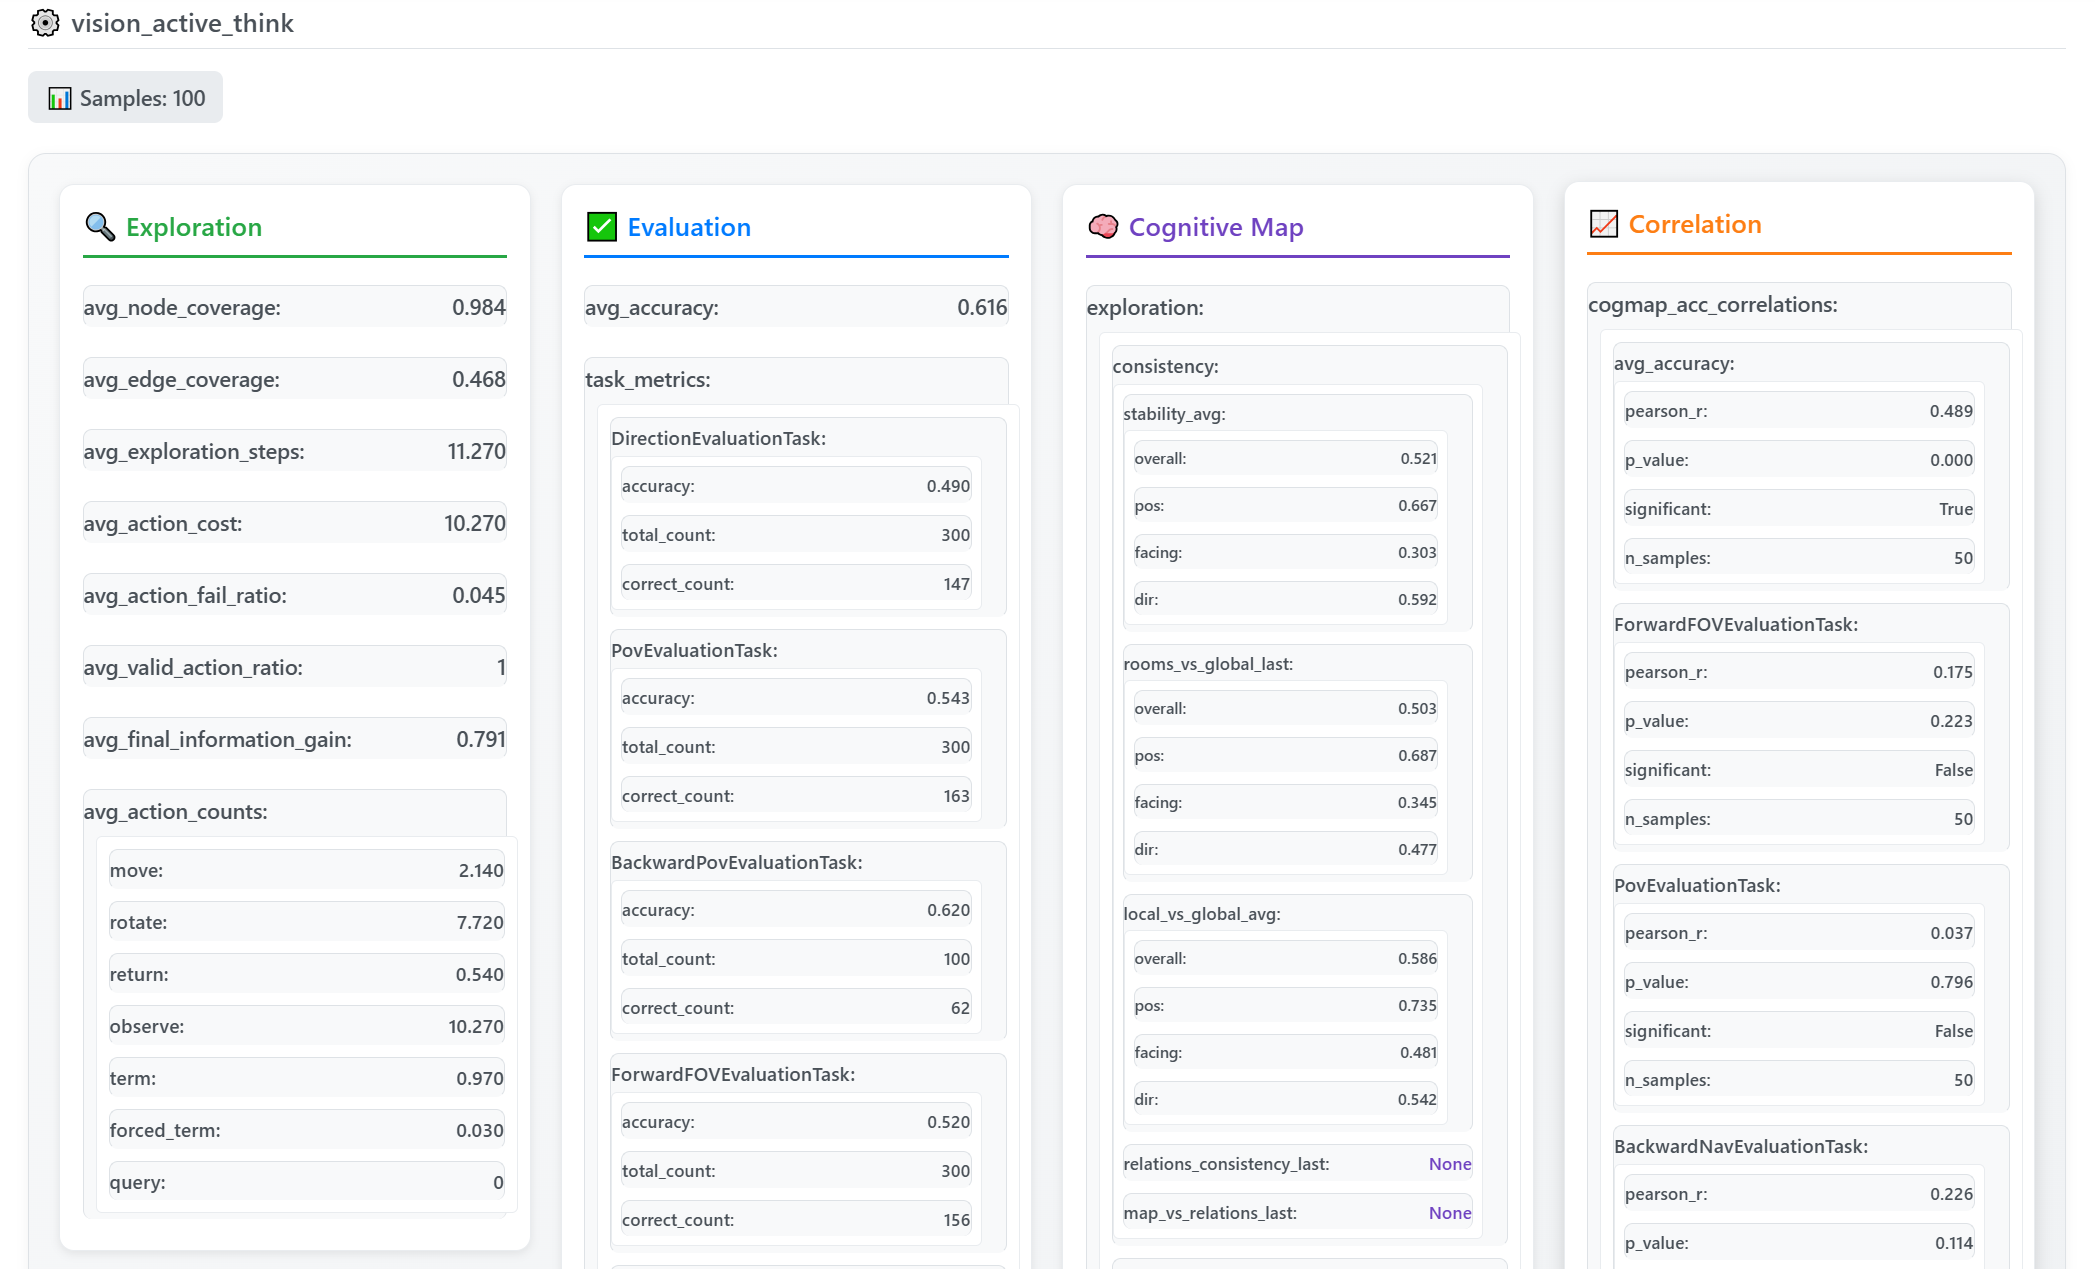Click the avg_node_coverage row
Viewport: 2095px width, 1269px height.
point(295,308)
